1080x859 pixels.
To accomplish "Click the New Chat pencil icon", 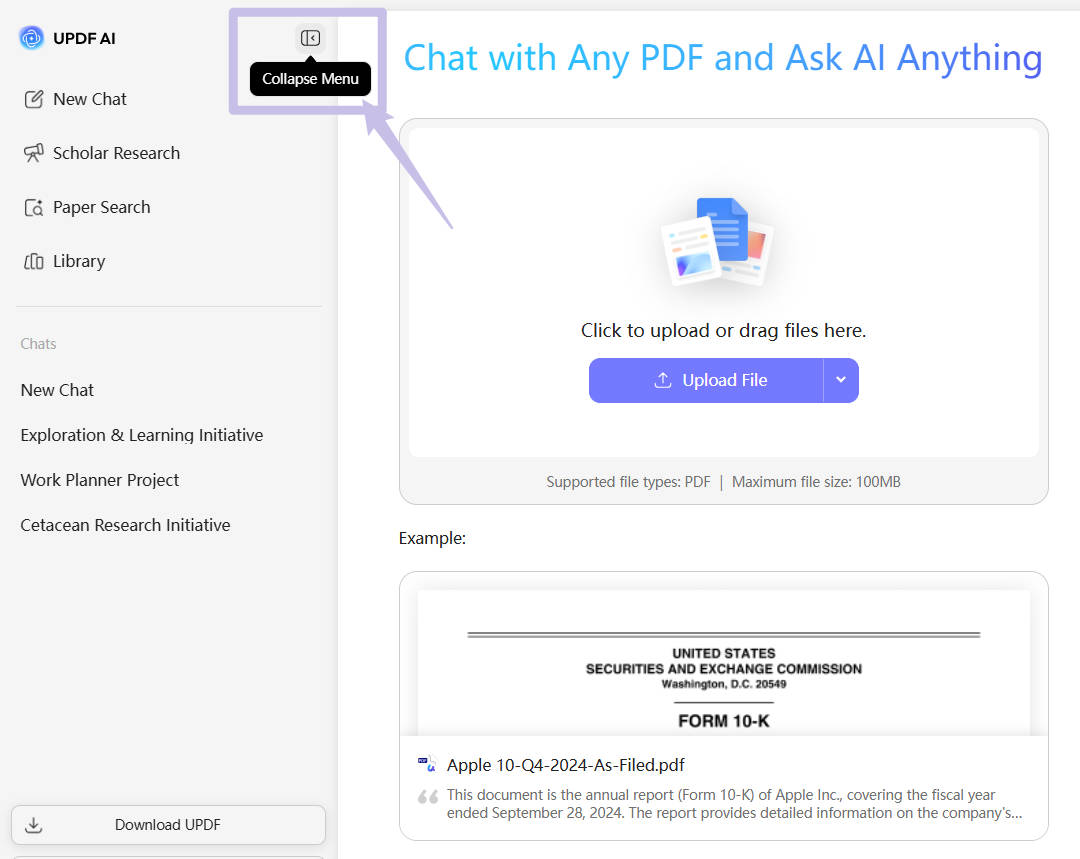I will tap(34, 99).
